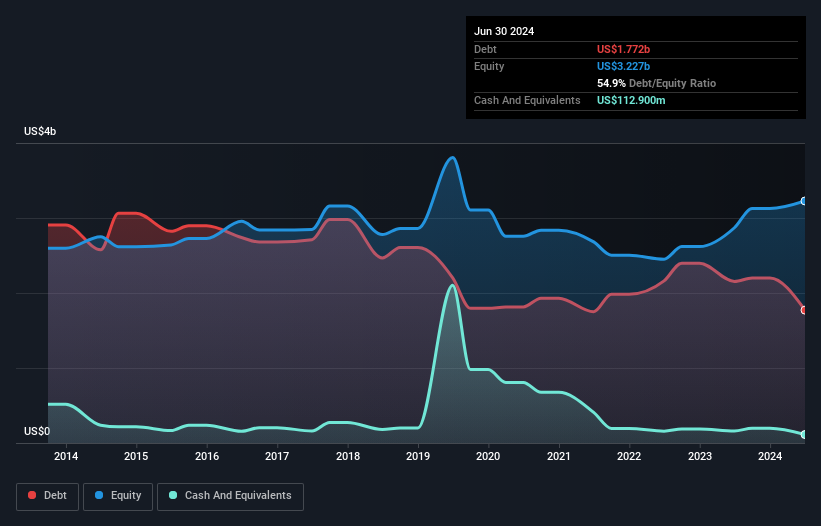Screen dimensions: 821x526
Task: Click the US$0 y-axis label
Action: 37,431
